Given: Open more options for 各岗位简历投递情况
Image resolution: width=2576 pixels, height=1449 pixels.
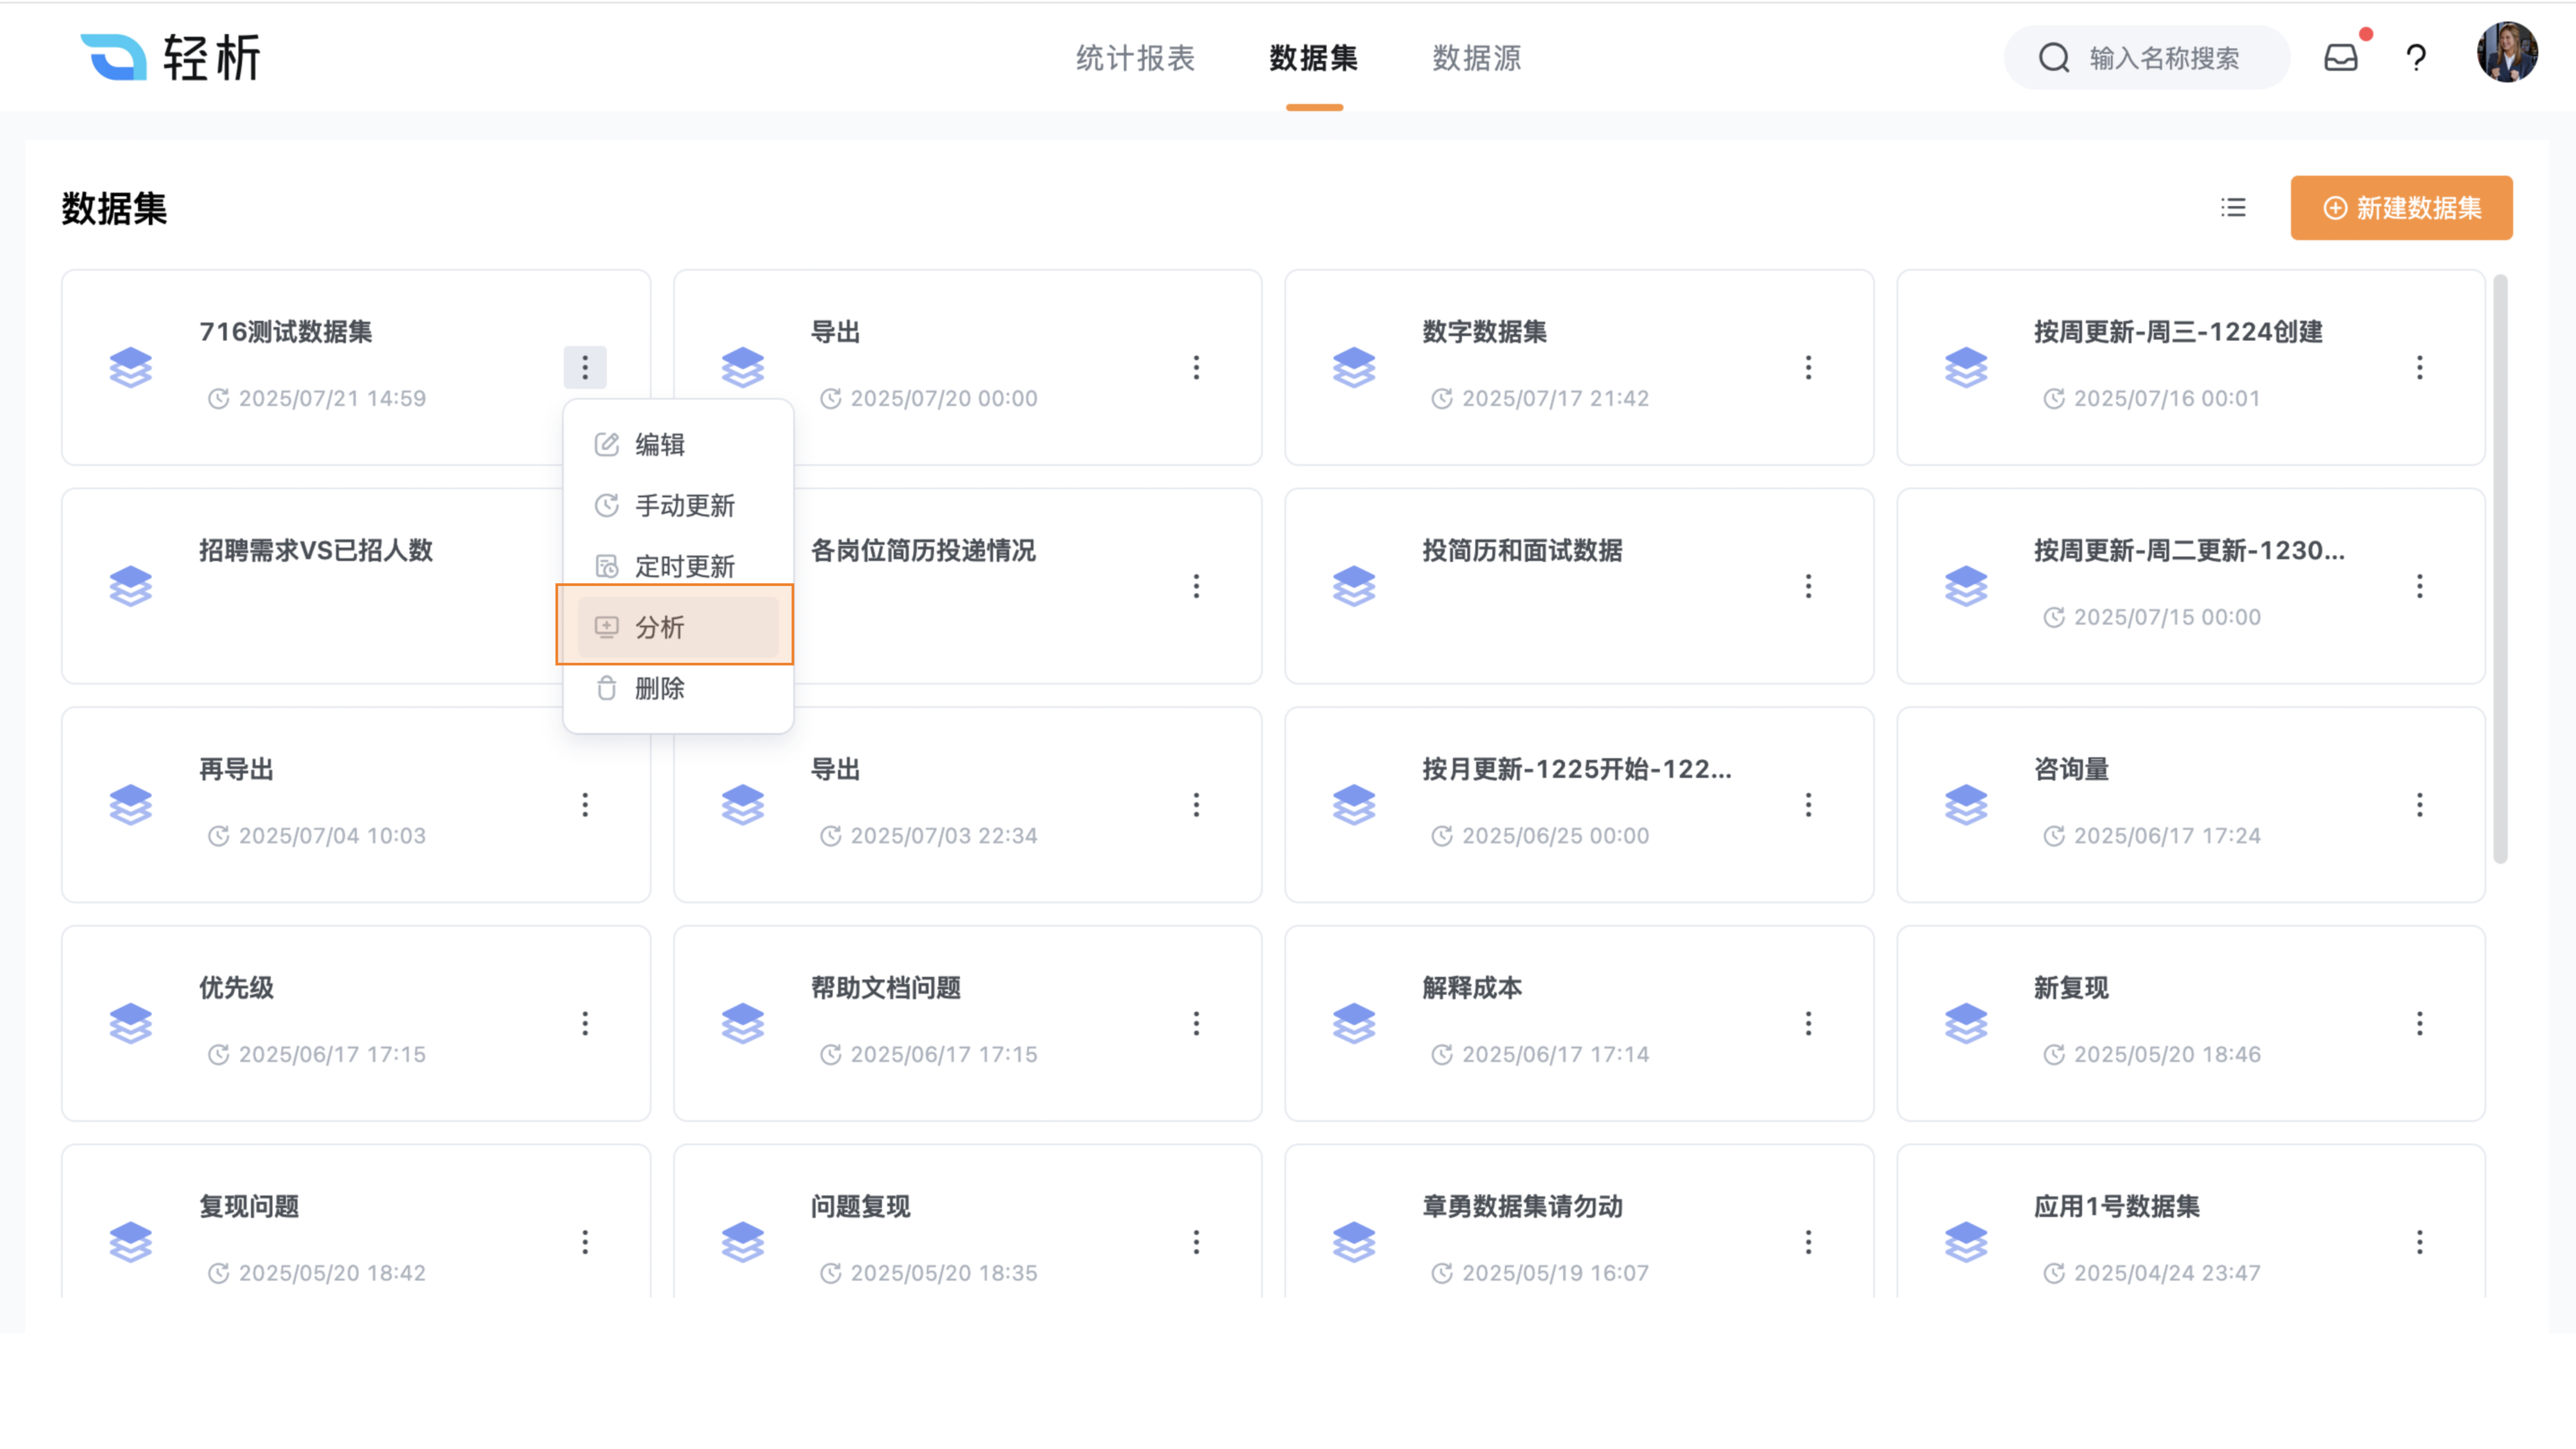Looking at the screenshot, I should click(x=1196, y=586).
